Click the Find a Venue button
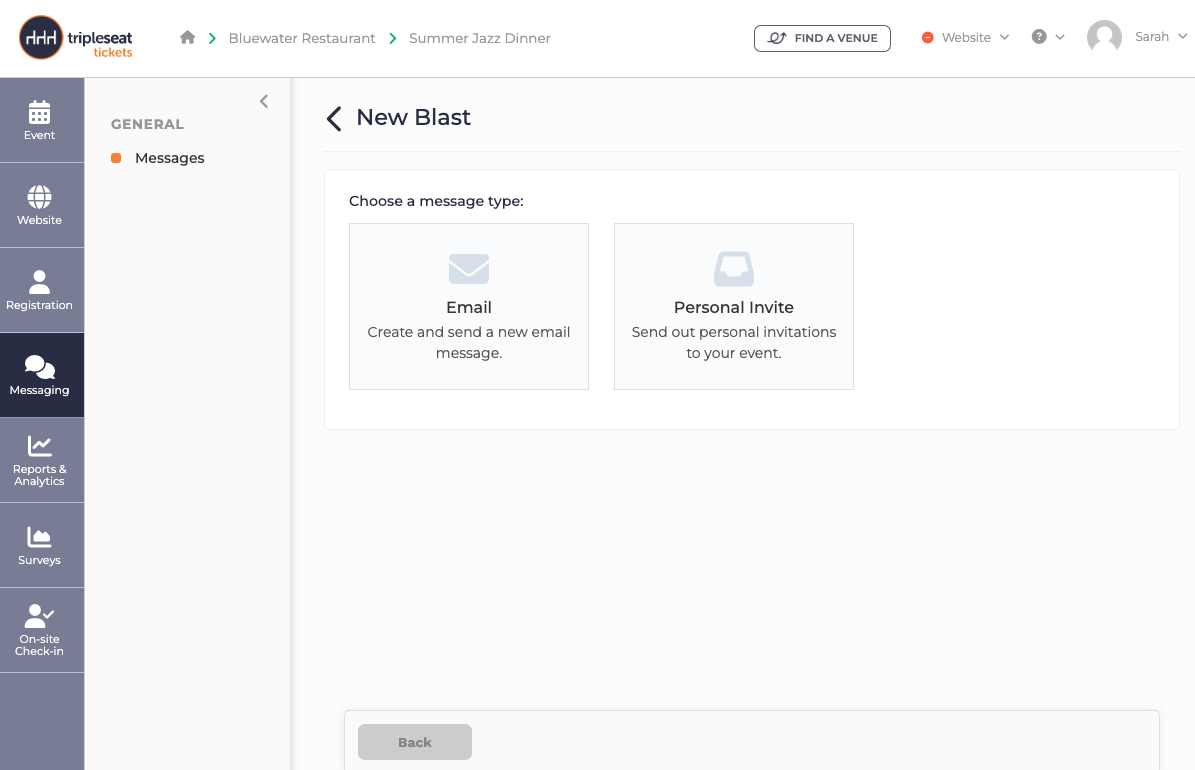 click(x=822, y=38)
